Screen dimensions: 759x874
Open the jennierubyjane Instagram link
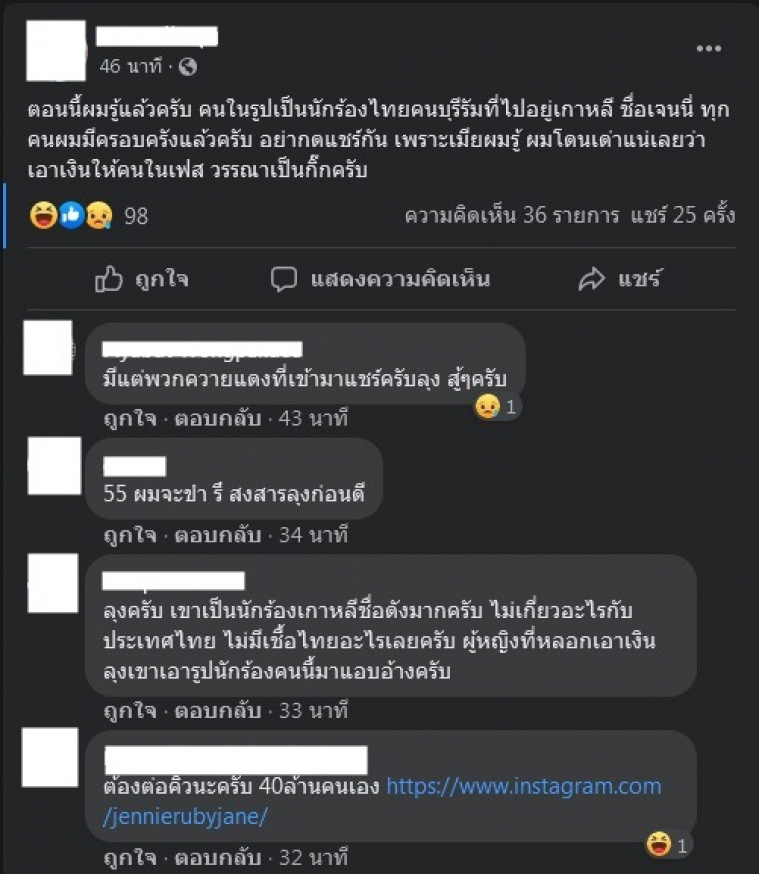click(382, 801)
